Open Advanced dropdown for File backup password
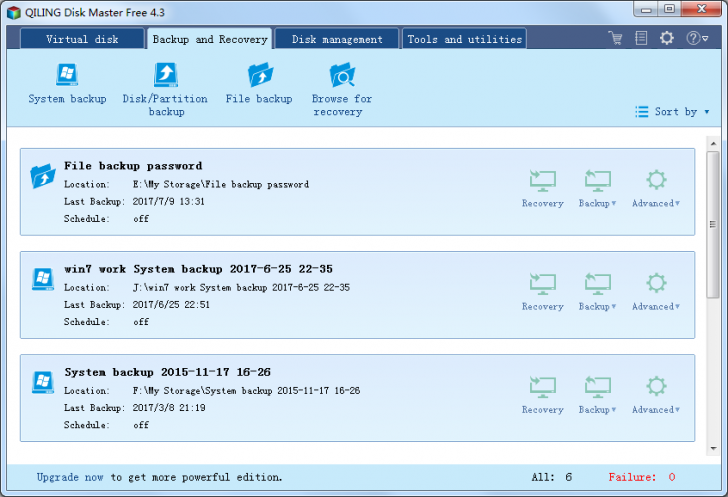Image resolution: width=728 pixels, height=497 pixels. 656,189
